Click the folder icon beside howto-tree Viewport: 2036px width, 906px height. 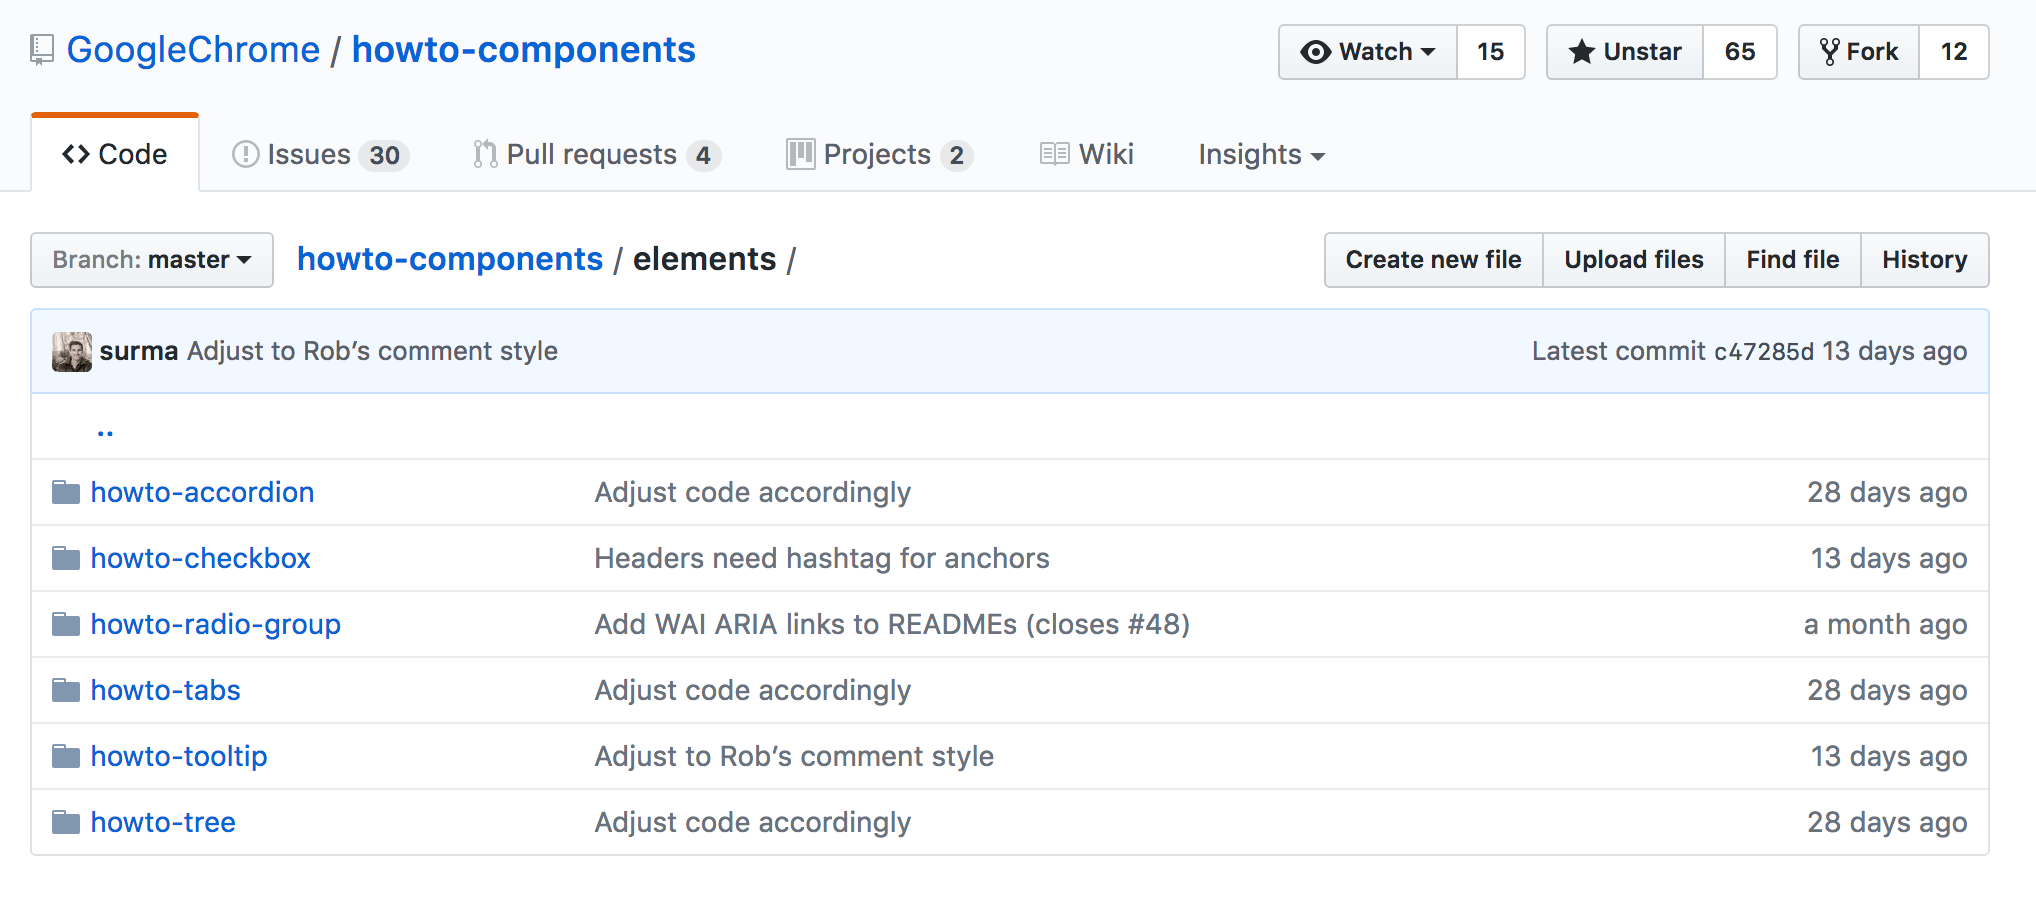pyautogui.click(x=66, y=822)
